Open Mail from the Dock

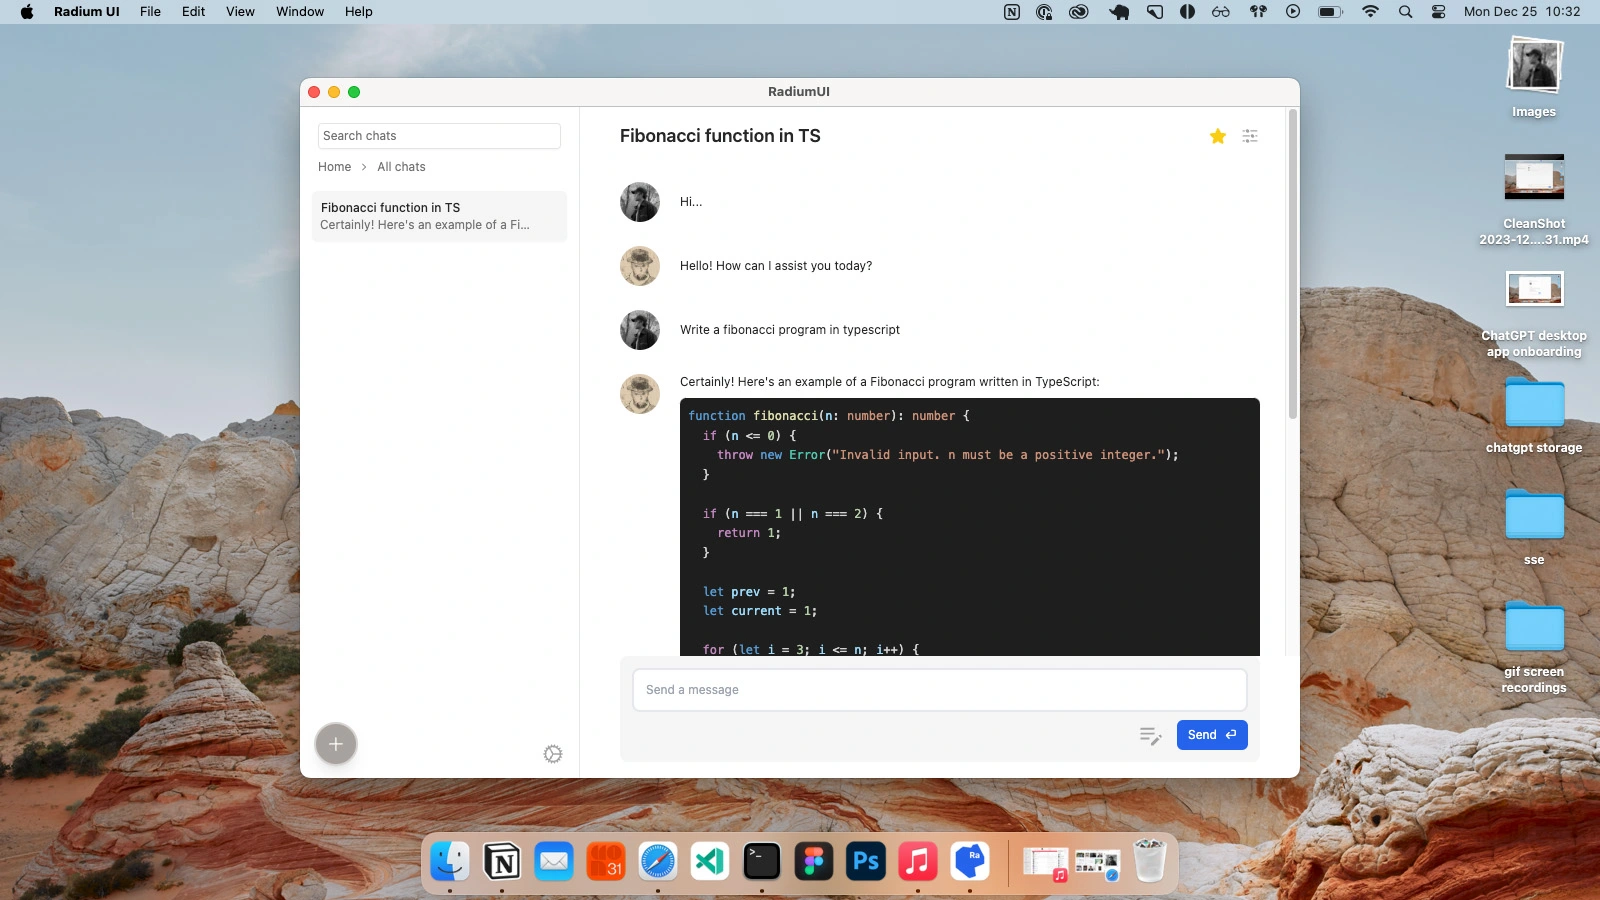pos(554,861)
